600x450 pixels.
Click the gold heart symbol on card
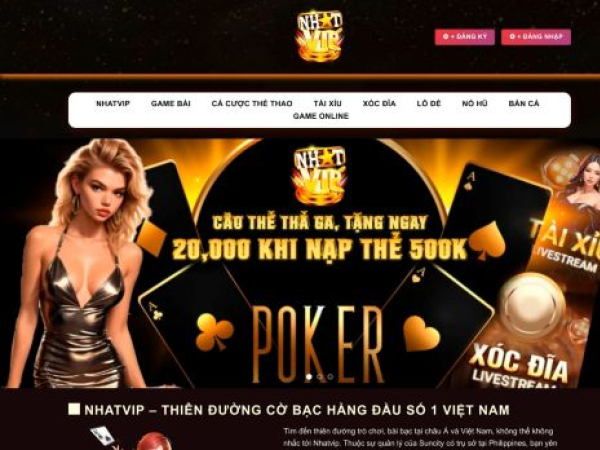pyautogui.click(x=421, y=334)
